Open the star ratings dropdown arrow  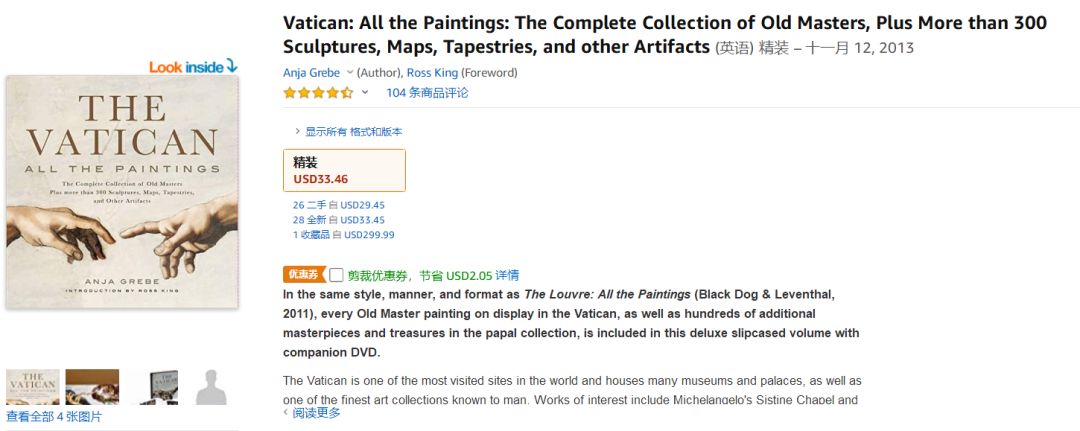365,93
